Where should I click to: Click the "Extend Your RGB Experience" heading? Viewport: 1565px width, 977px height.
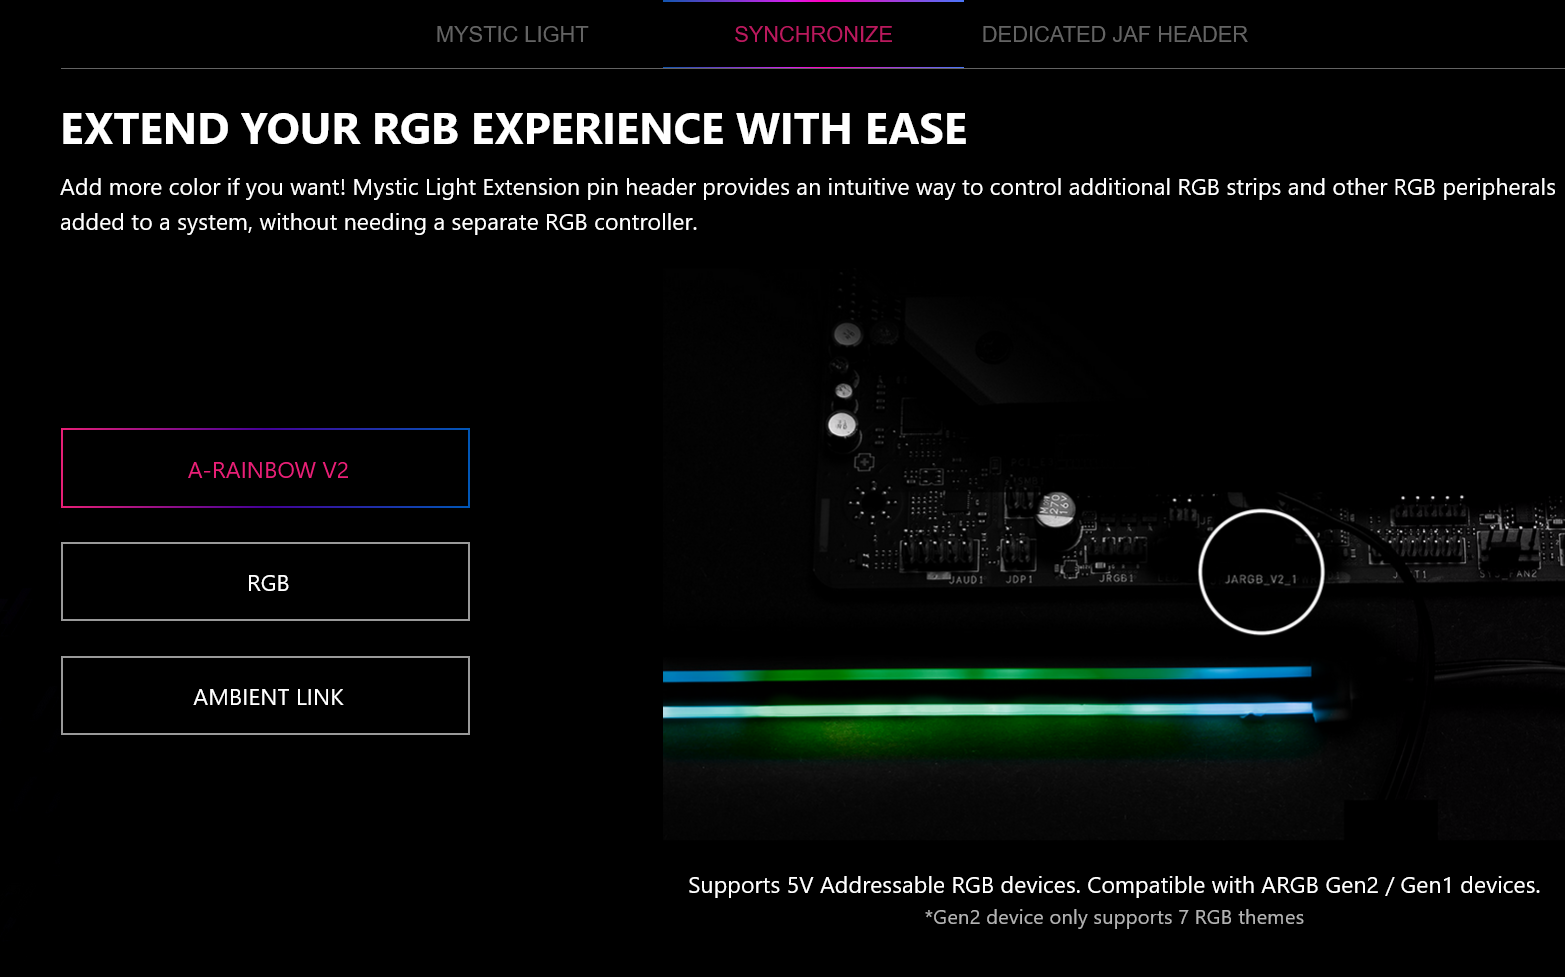[513, 129]
